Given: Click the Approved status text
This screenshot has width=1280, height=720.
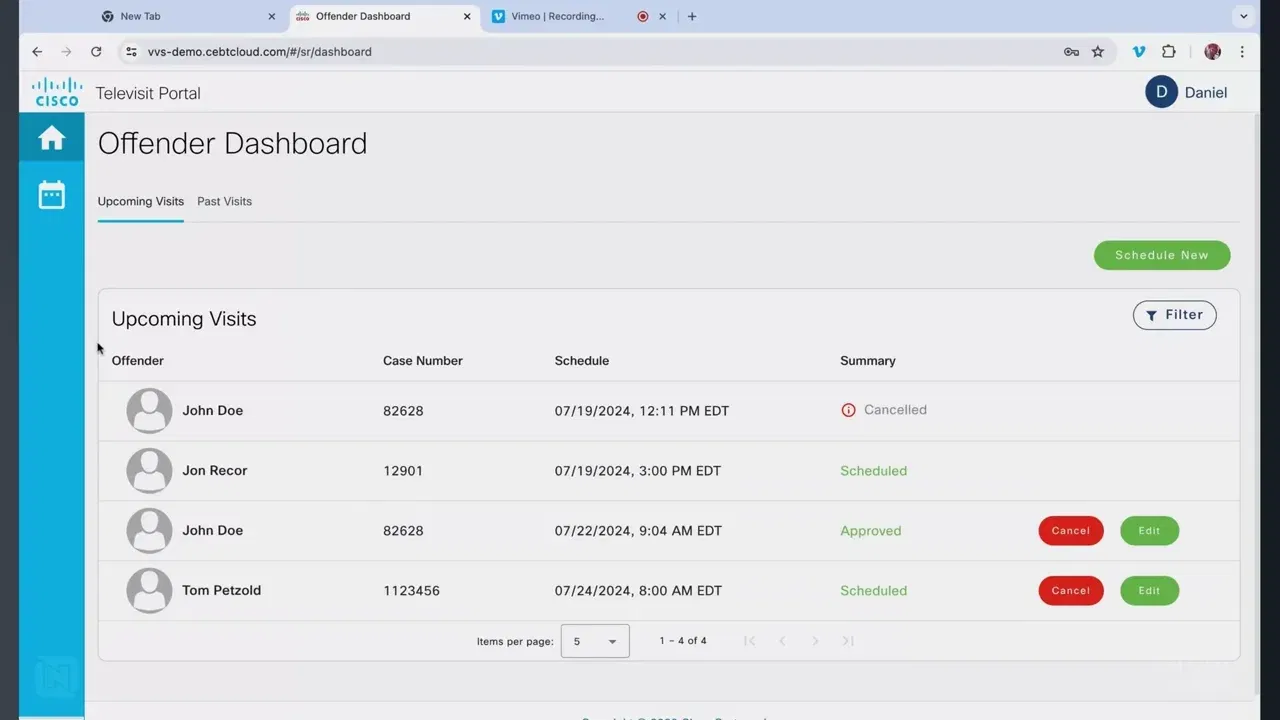Looking at the screenshot, I should [871, 531].
